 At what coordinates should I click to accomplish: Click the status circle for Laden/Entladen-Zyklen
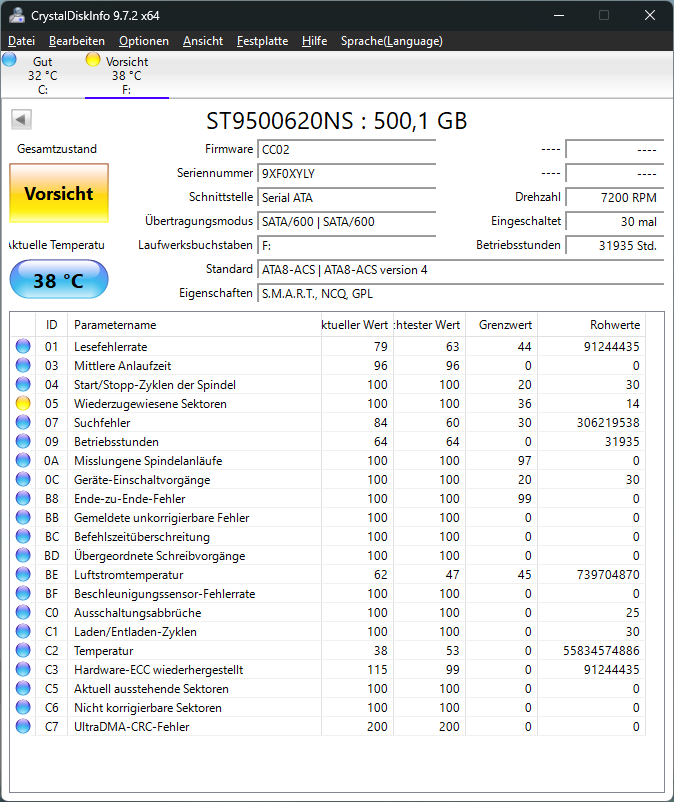pyautogui.click(x=23, y=631)
